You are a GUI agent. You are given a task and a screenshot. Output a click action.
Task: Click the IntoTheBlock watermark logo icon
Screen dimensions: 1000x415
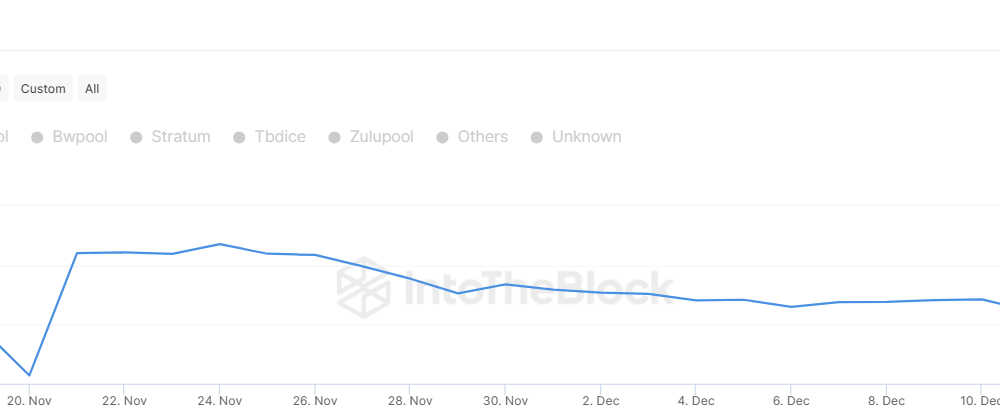tap(364, 288)
